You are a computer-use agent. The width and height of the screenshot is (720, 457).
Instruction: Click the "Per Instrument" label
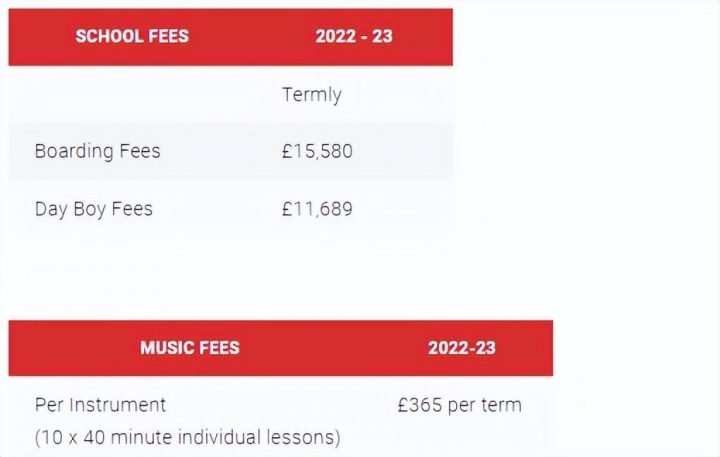pos(100,405)
